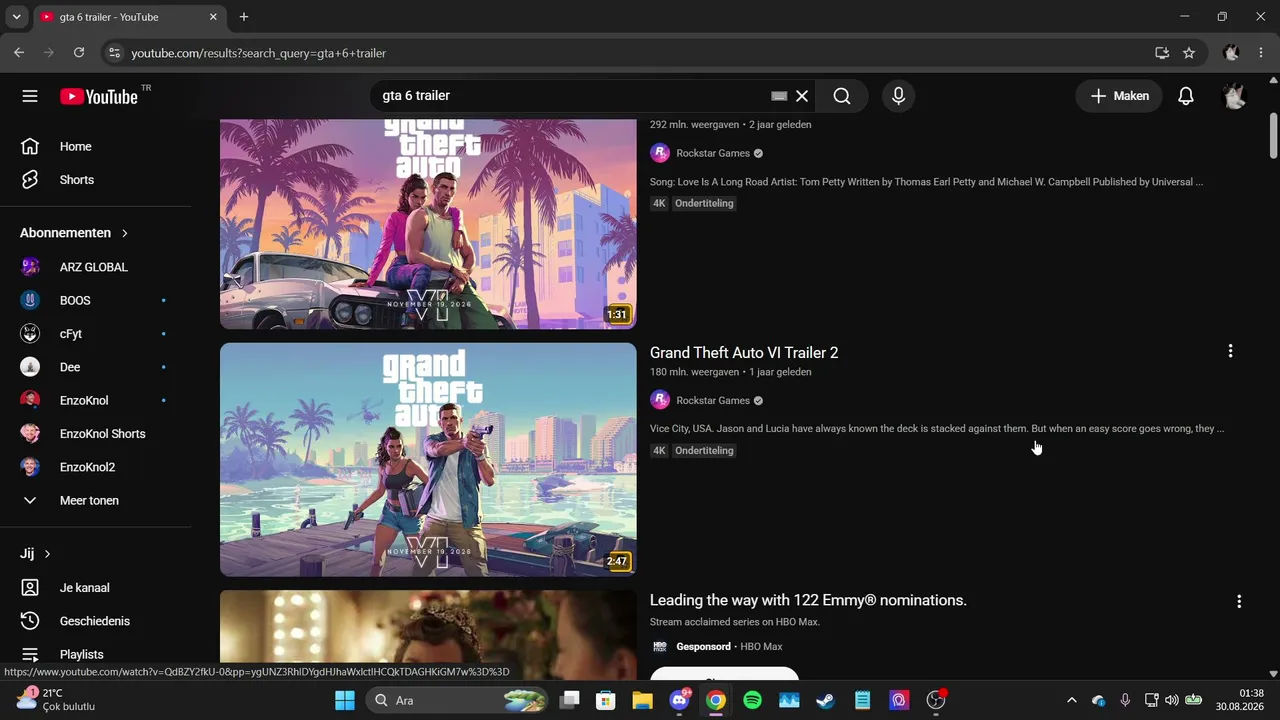Image resolution: width=1280 pixels, height=720 pixels.
Task: Close the gta 6 trailer browser tab
Action: pos(213,17)
